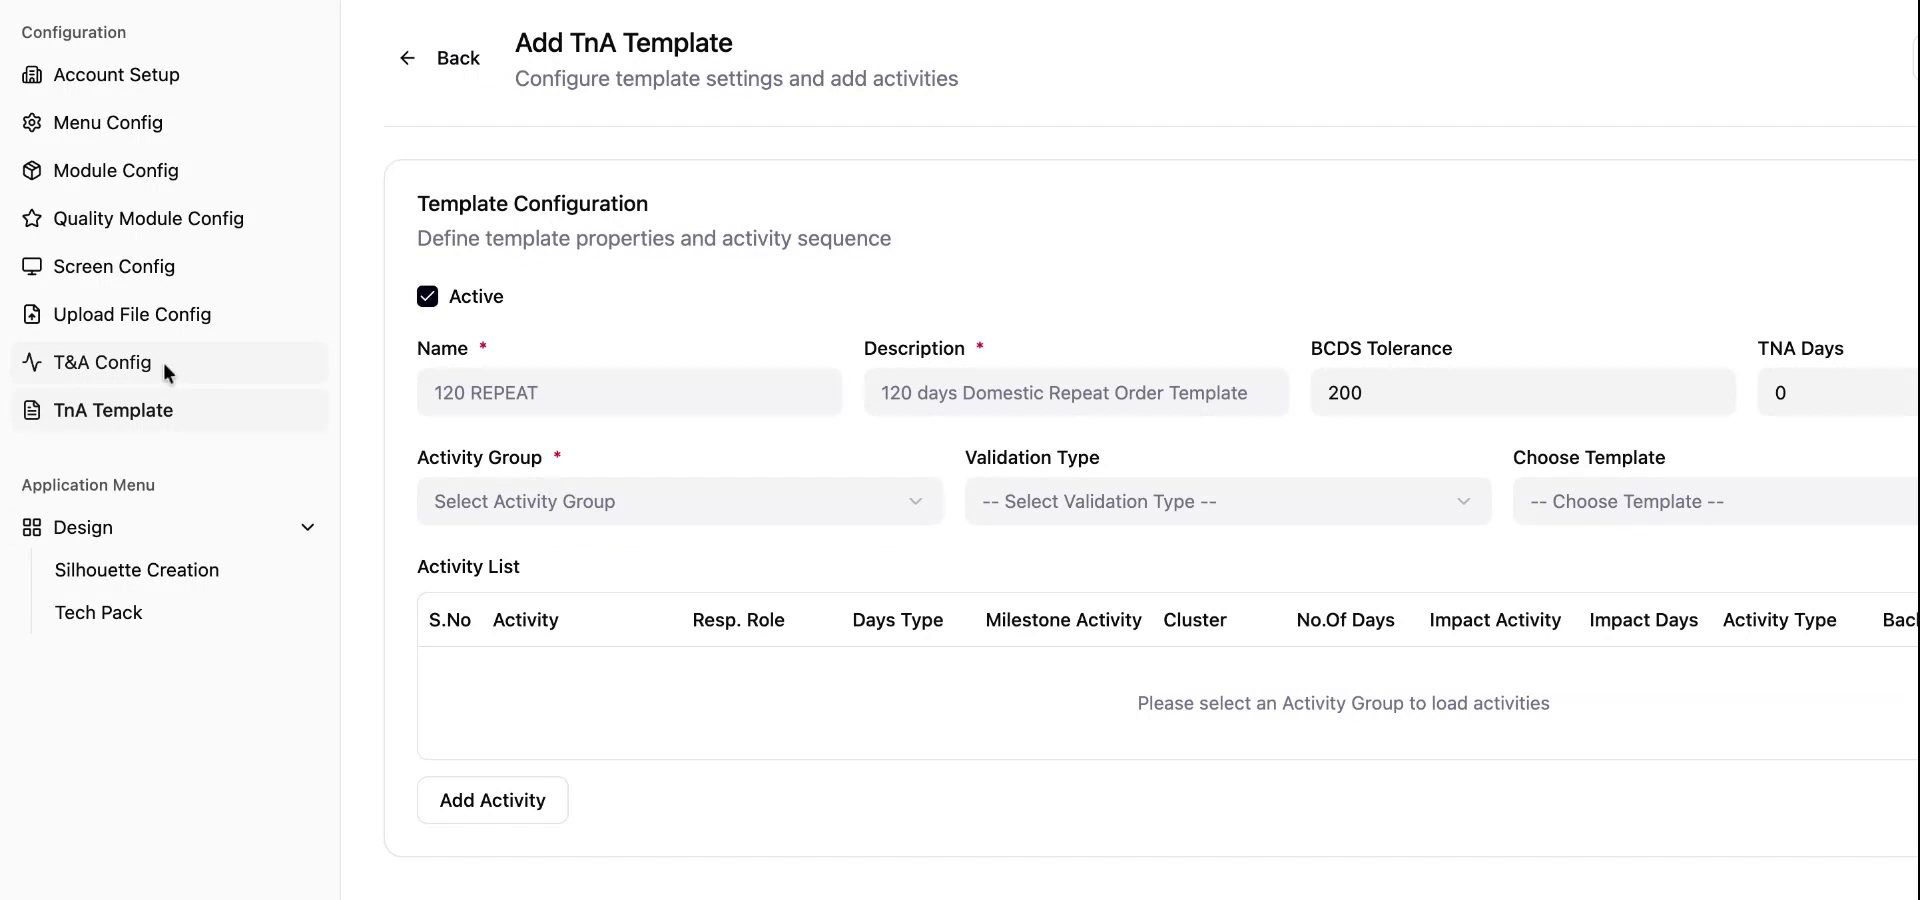Viewport: 1920px width, 900px height.
Task: Collapse the Design menu chevron
Action: 308,528
